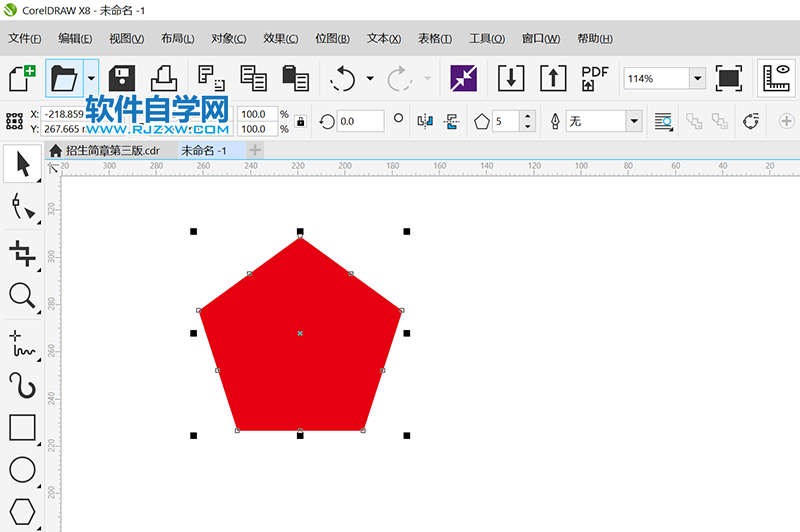Open the 文件(F) menu

tap(25, 39)
